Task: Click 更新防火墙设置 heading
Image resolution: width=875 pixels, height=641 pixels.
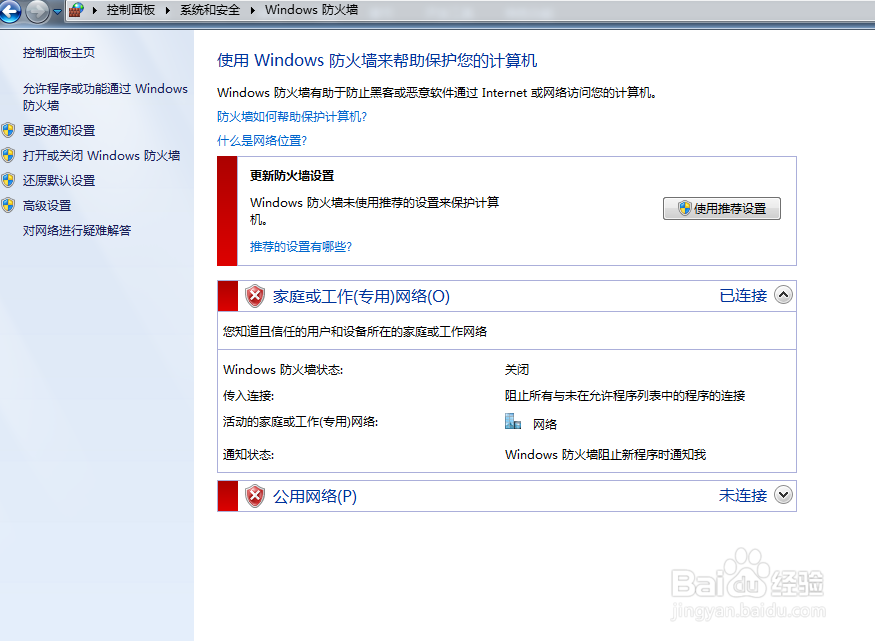Action: (x=292, y=175)
